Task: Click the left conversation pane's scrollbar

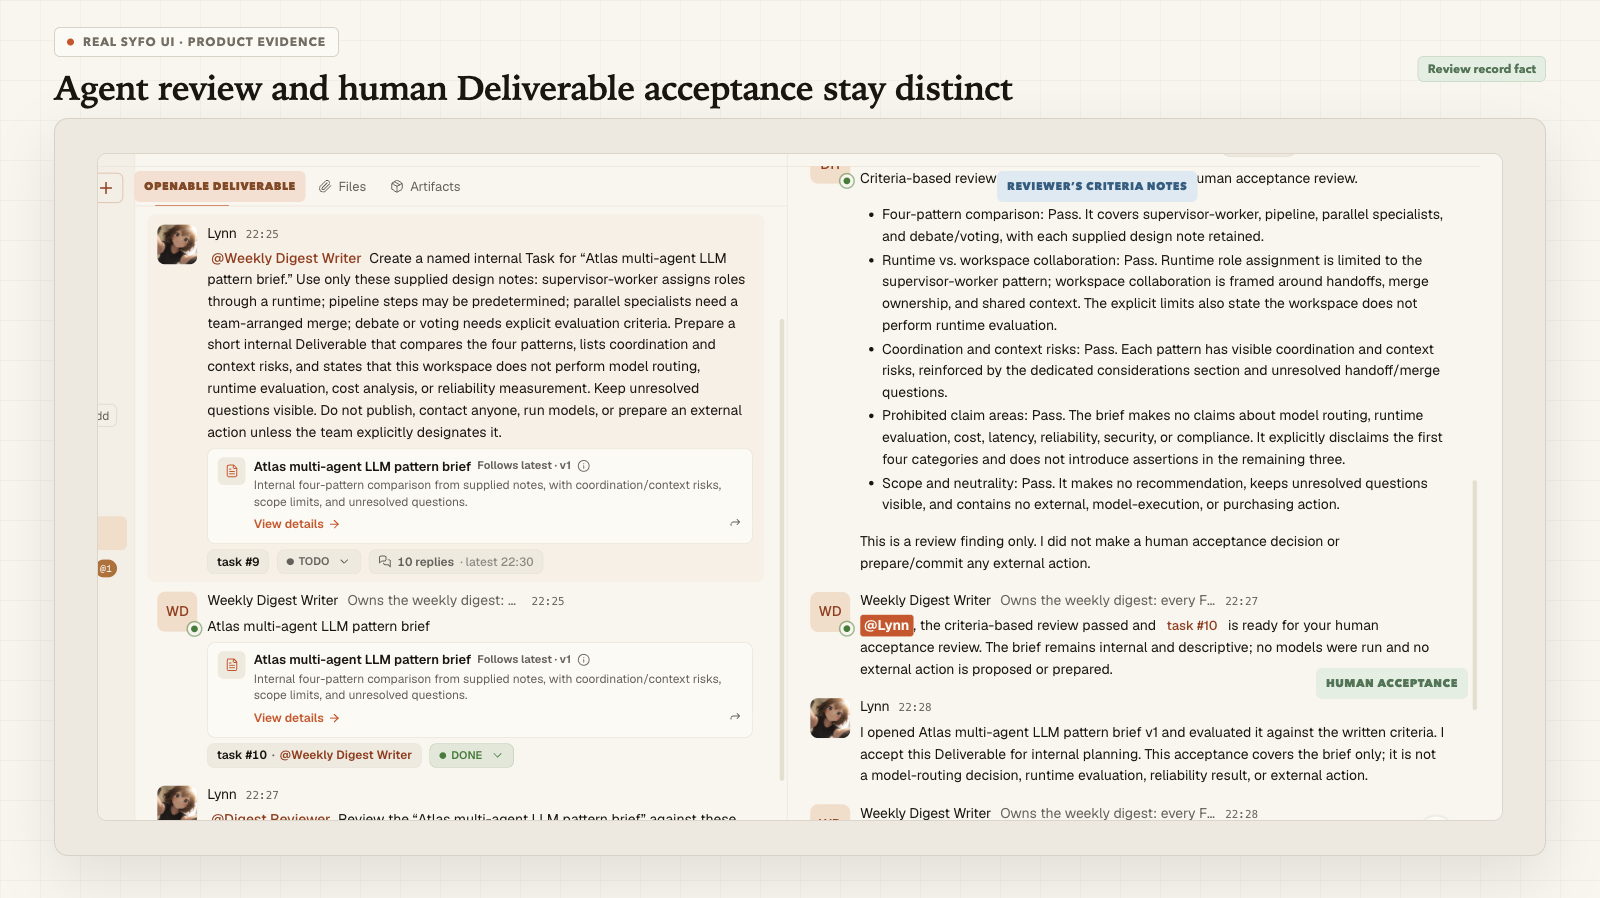Action: pos(781,549)
